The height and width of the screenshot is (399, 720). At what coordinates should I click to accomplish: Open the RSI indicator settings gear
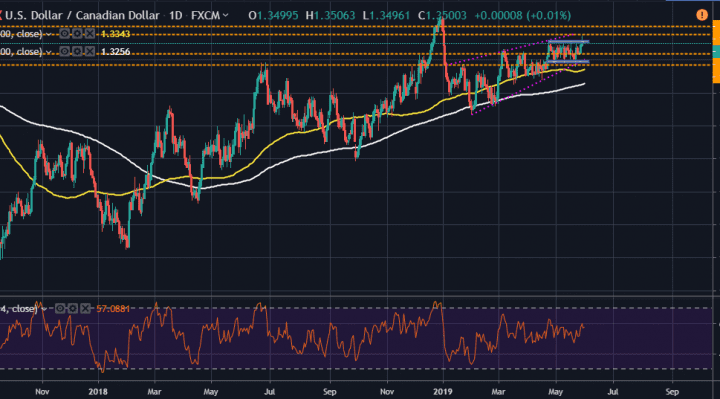(73, 309)
